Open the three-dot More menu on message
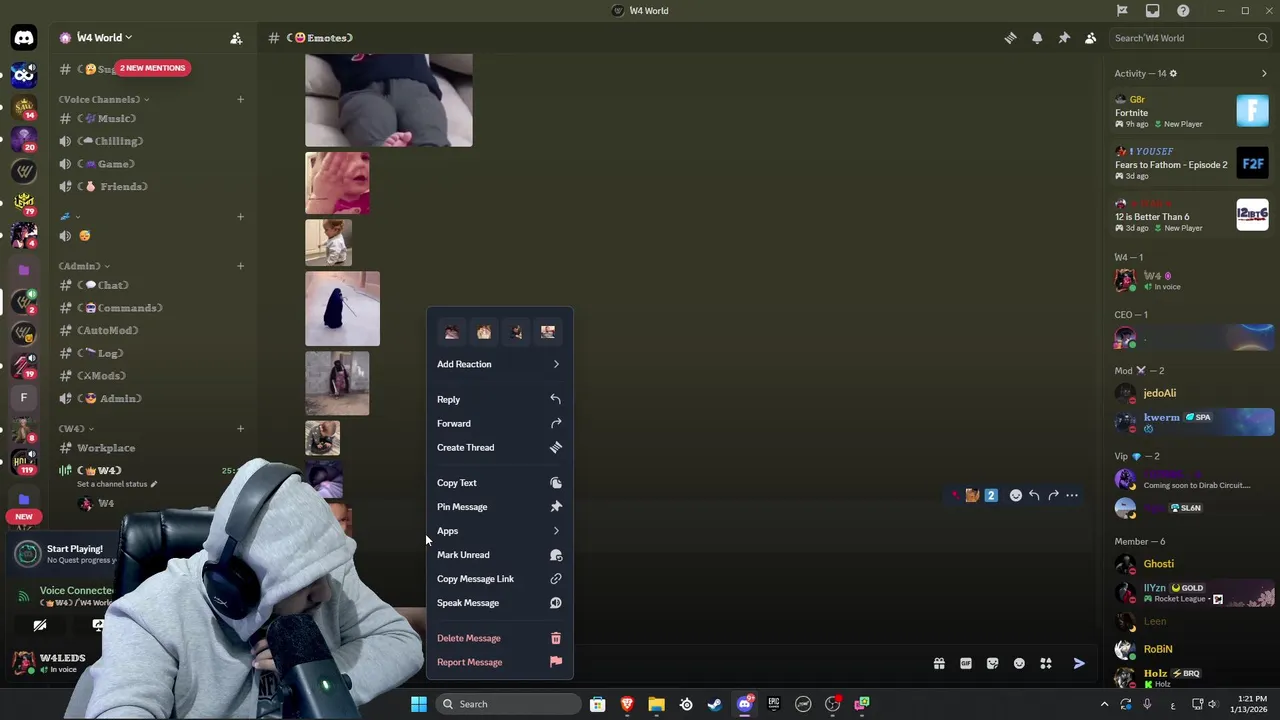This screenshot has height=720, width=1280. tap(1072, 495)
